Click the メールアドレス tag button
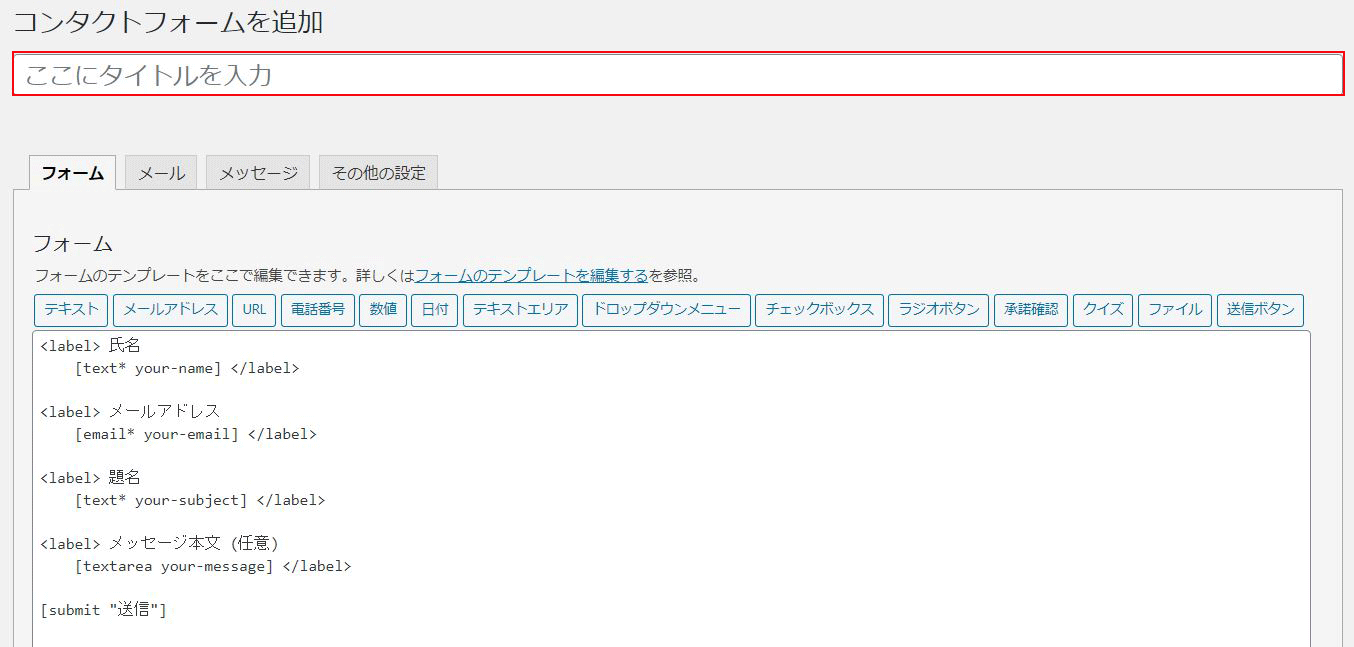 coord(170,310)
